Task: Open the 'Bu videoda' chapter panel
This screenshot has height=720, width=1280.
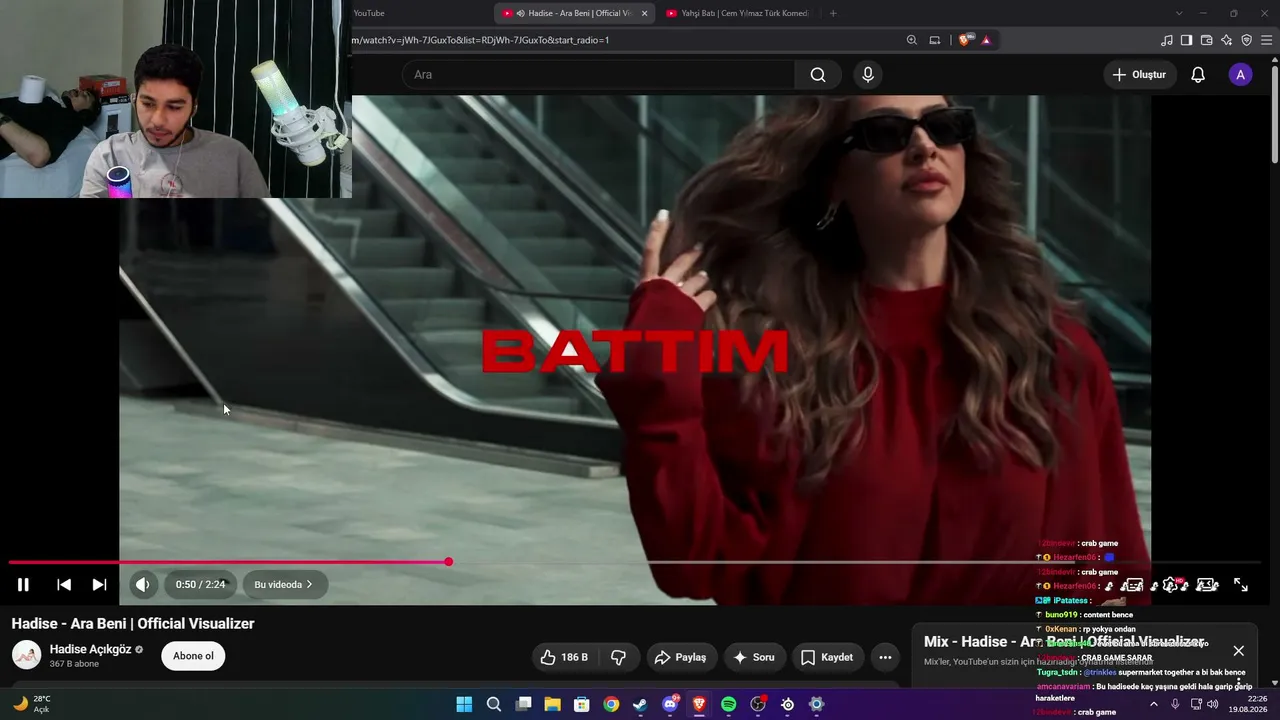Action: click(x=284, y=585)
